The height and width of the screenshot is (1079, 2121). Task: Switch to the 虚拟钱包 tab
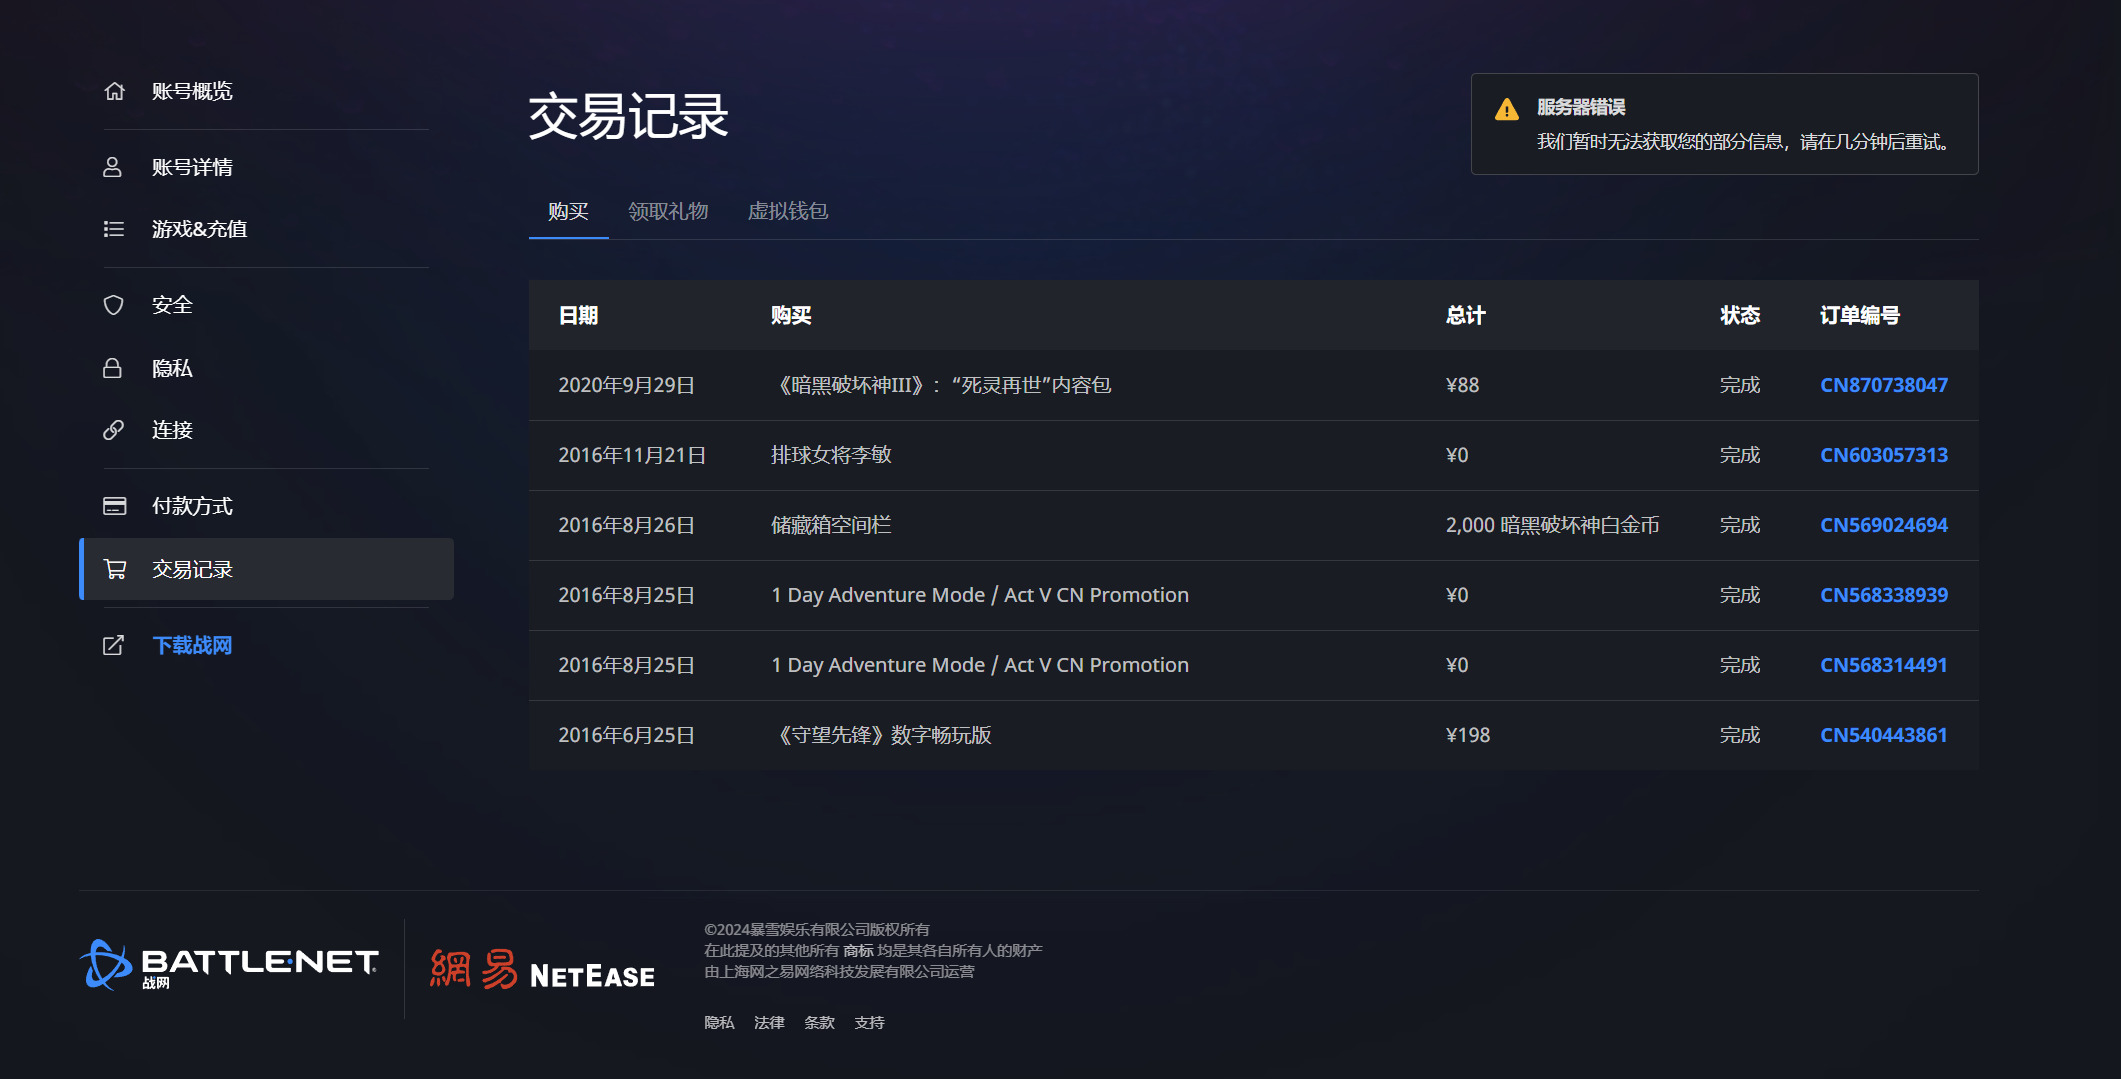788,211
